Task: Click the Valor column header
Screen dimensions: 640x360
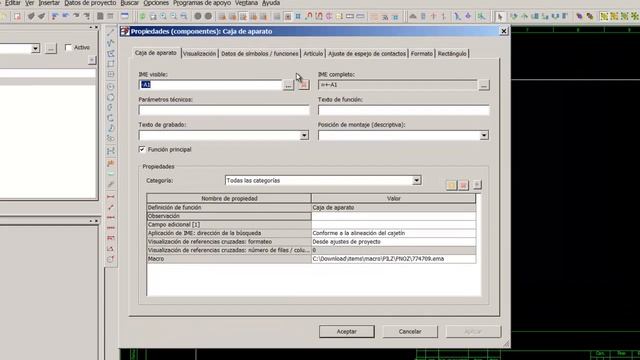Action: (x=393, y=198)
